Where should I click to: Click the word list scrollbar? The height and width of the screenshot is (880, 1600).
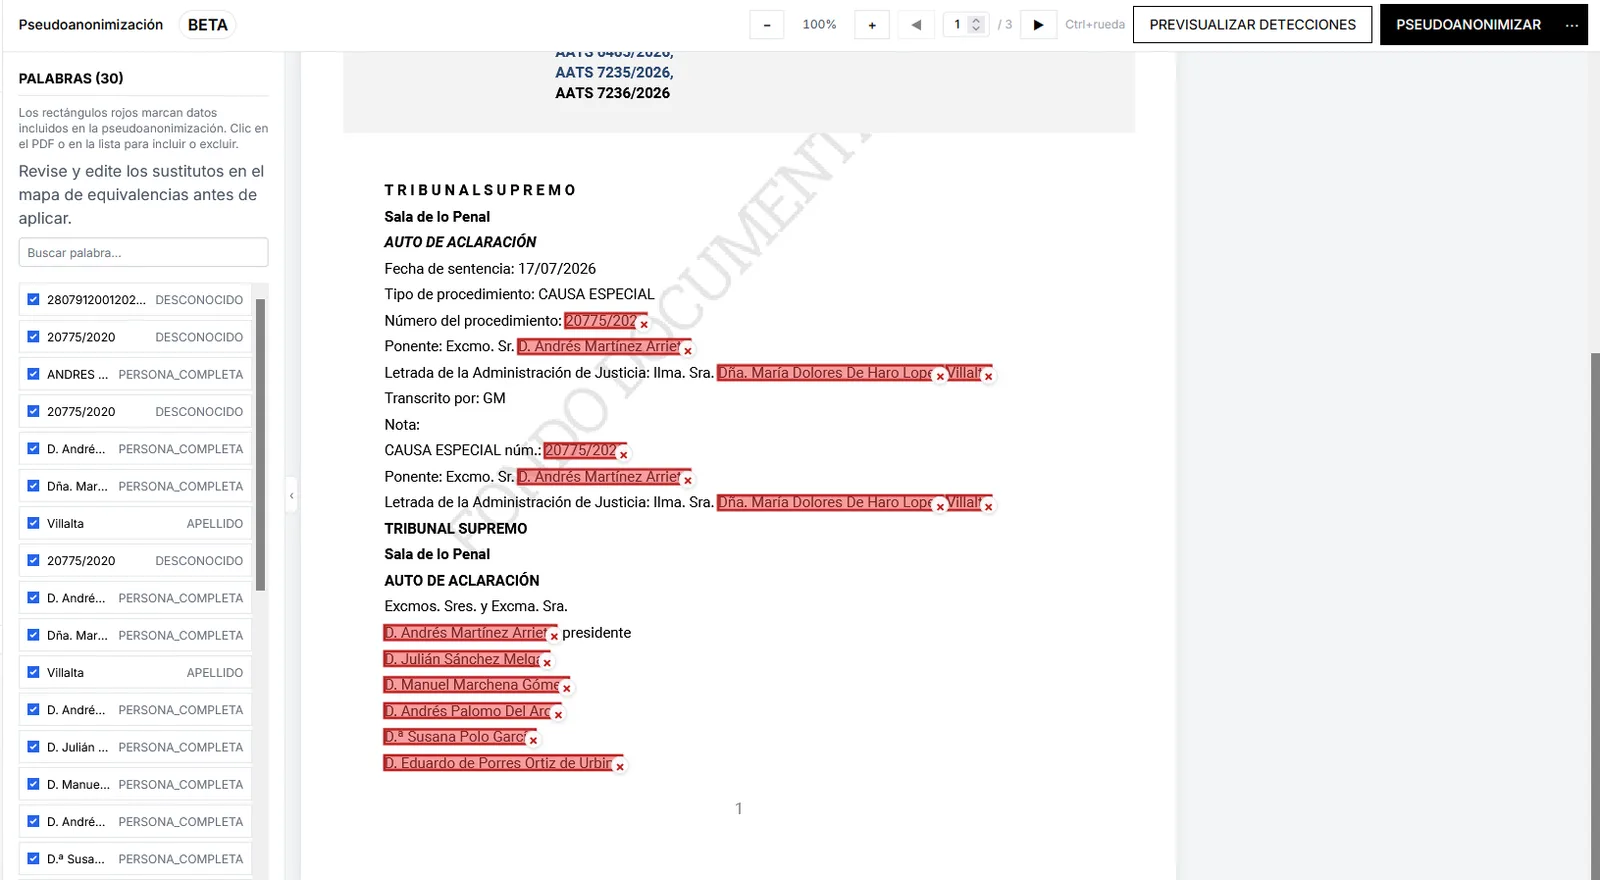point(260,444)
